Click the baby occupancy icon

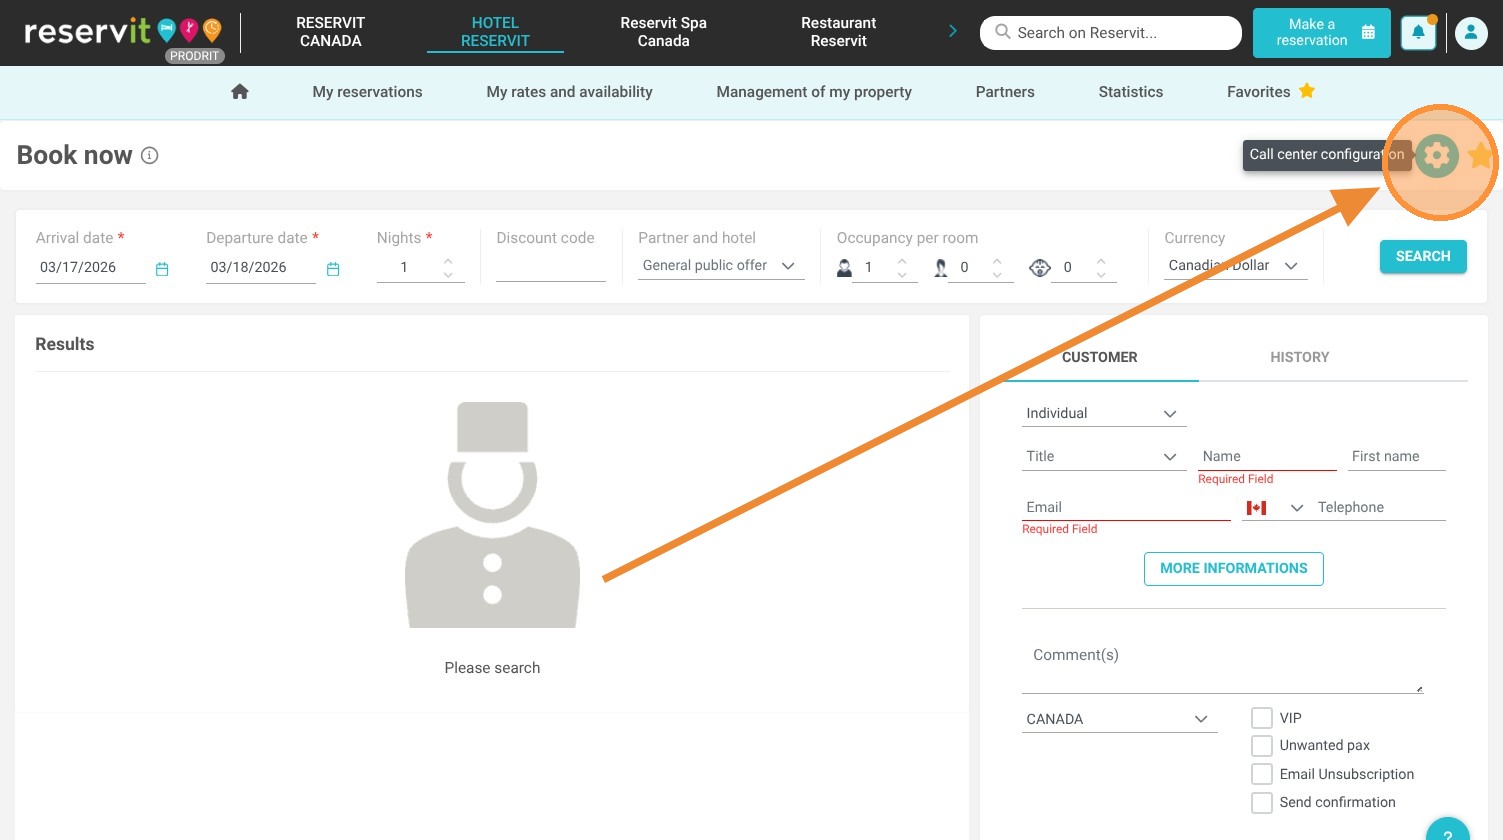1040,267
